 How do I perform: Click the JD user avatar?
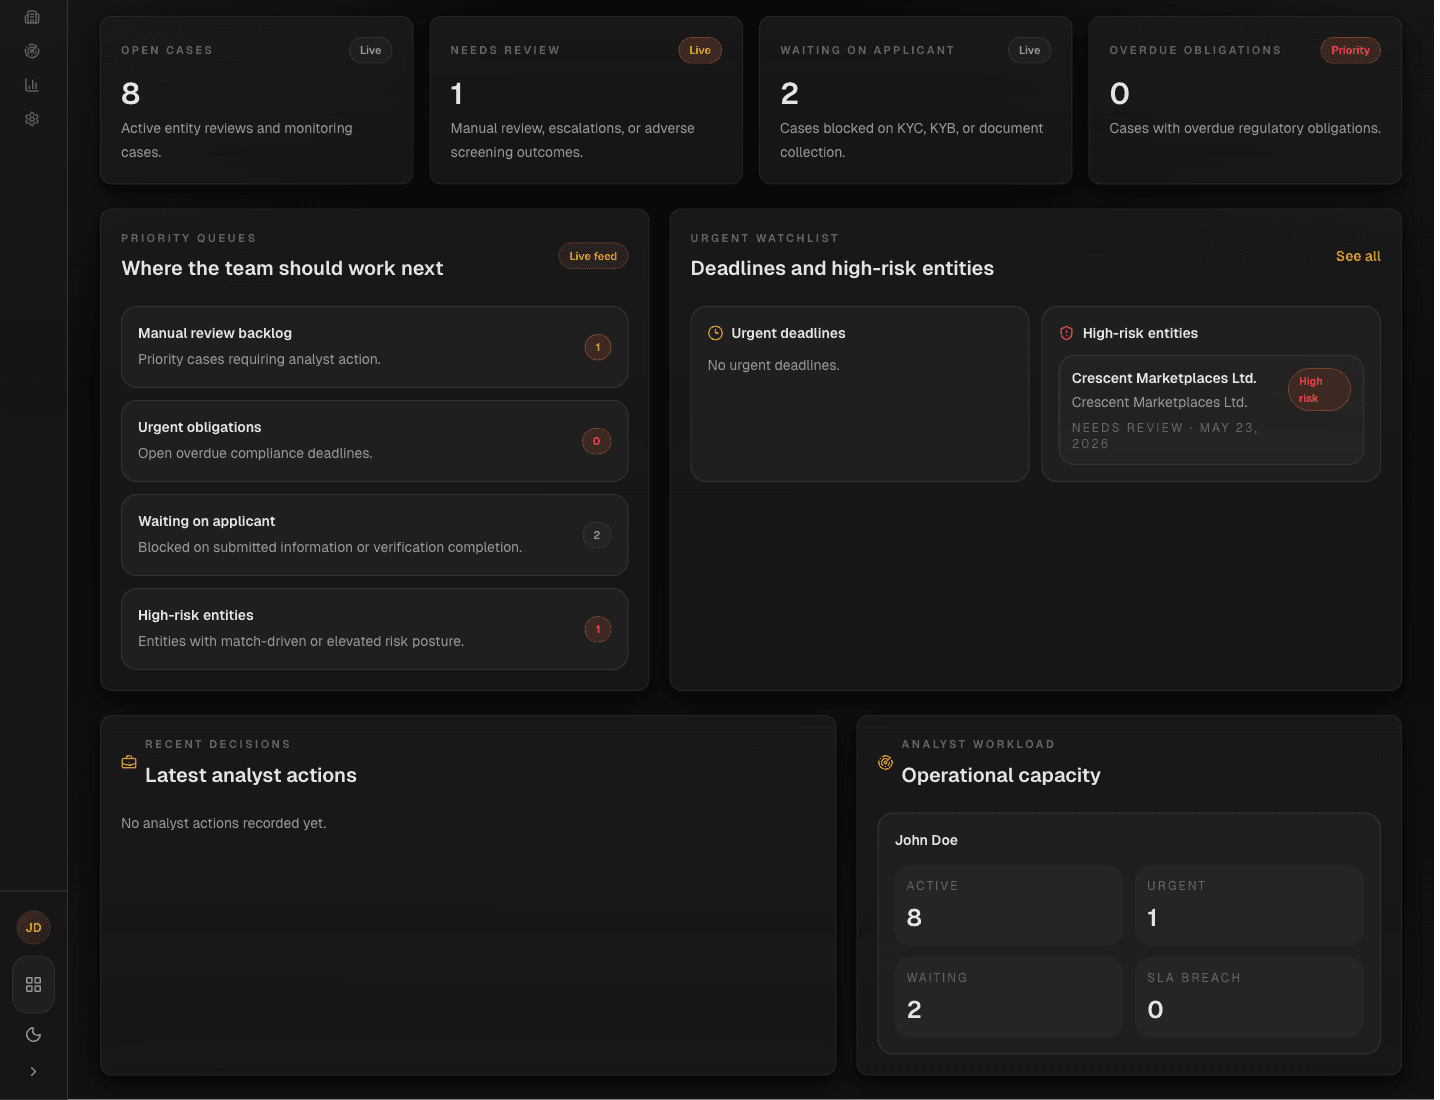(33, 928)
